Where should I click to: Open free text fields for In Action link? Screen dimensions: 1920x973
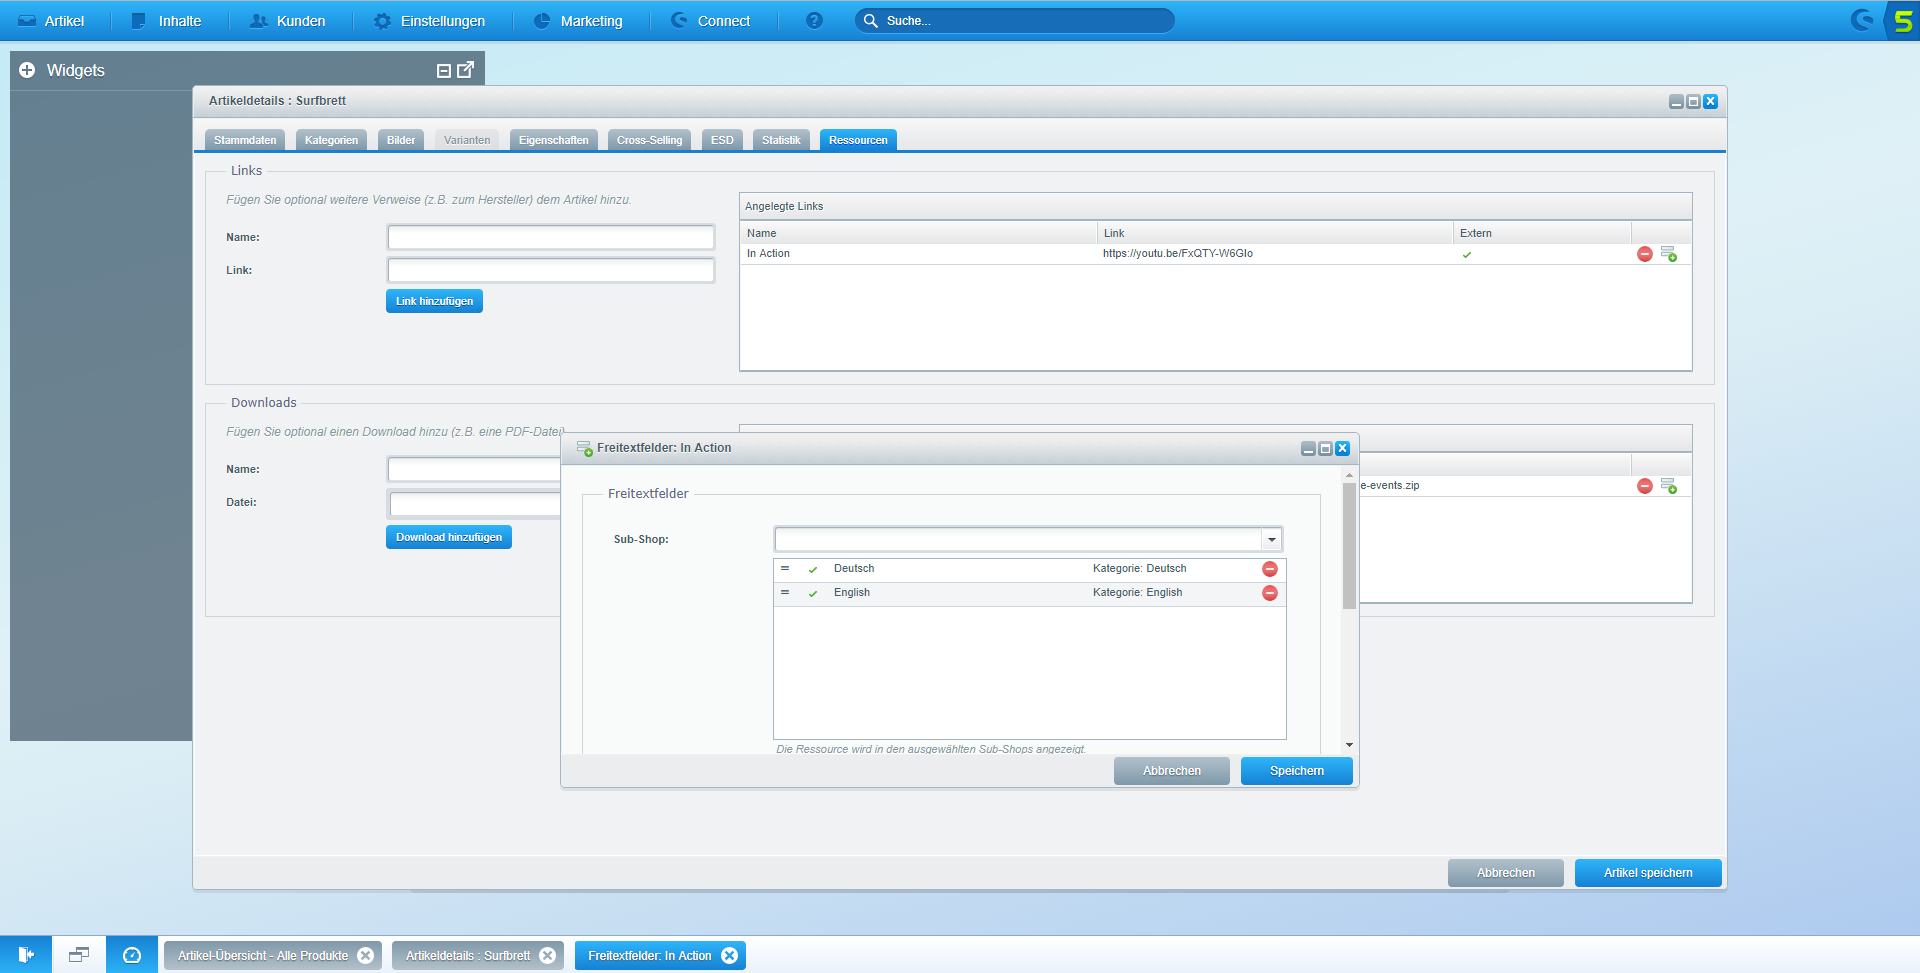(x=1669, y=254)
